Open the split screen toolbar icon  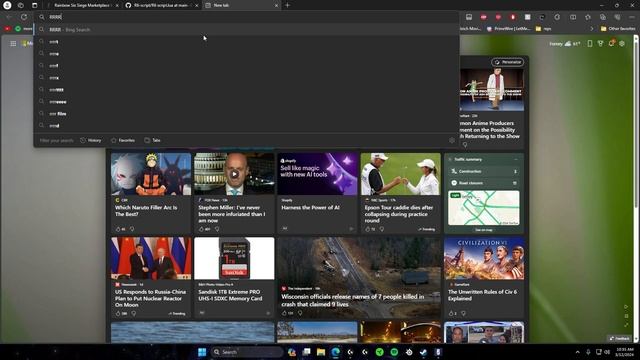tap(573, 17)
